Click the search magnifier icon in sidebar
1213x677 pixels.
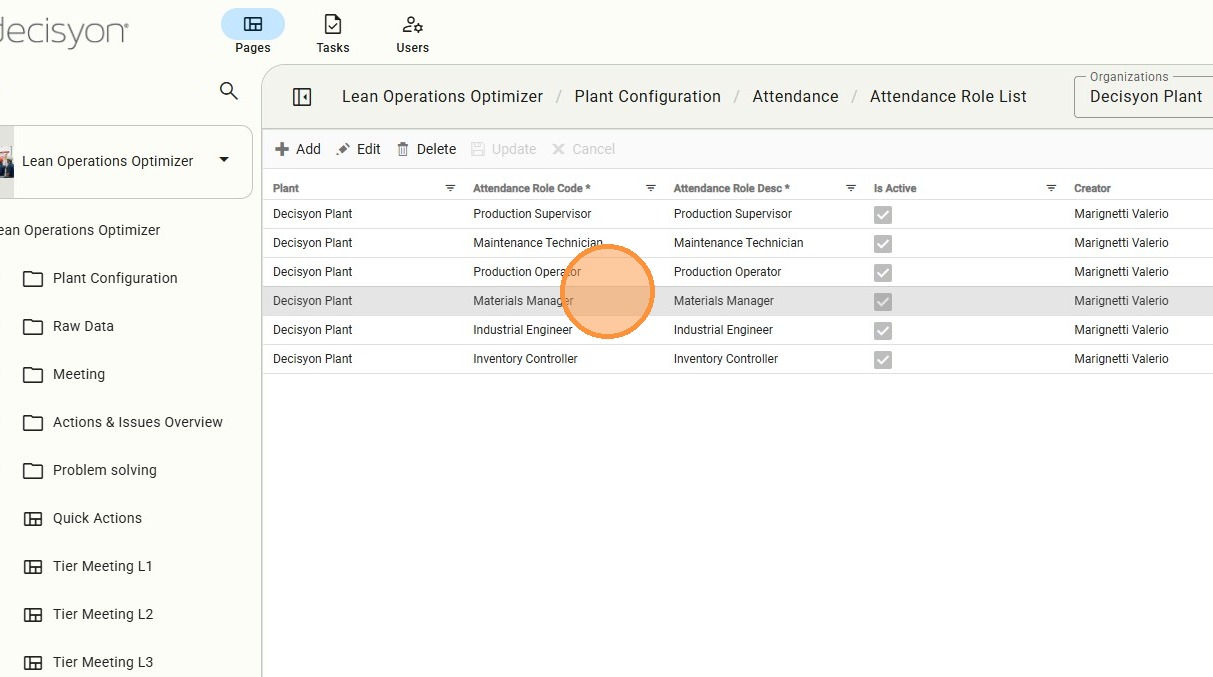[x=229, y=91]
